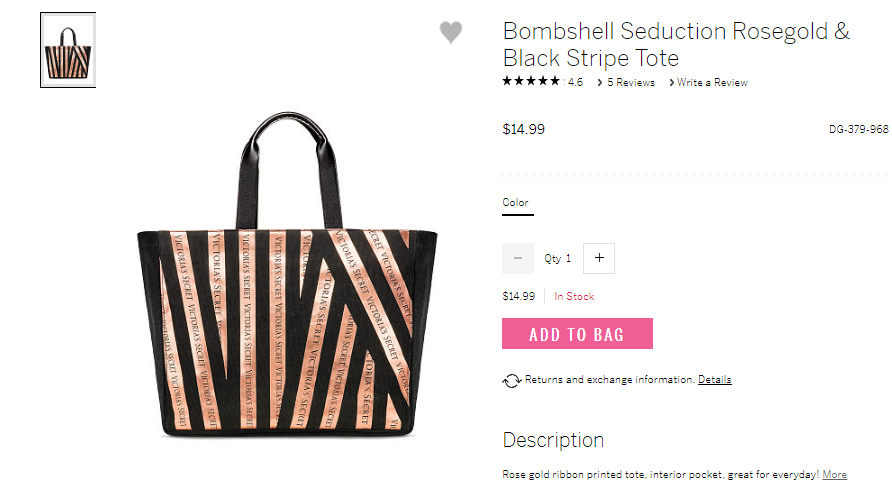892x487 pixels.
Task: Open the Write a Review link
Action: point(712,82)
